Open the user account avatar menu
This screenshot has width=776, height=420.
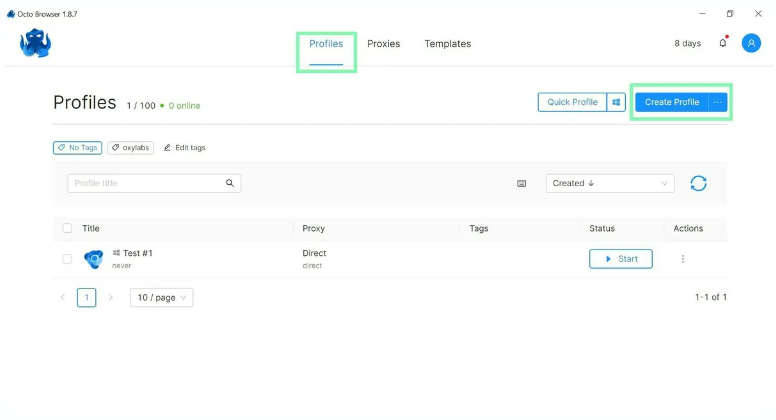pos(751,43)
